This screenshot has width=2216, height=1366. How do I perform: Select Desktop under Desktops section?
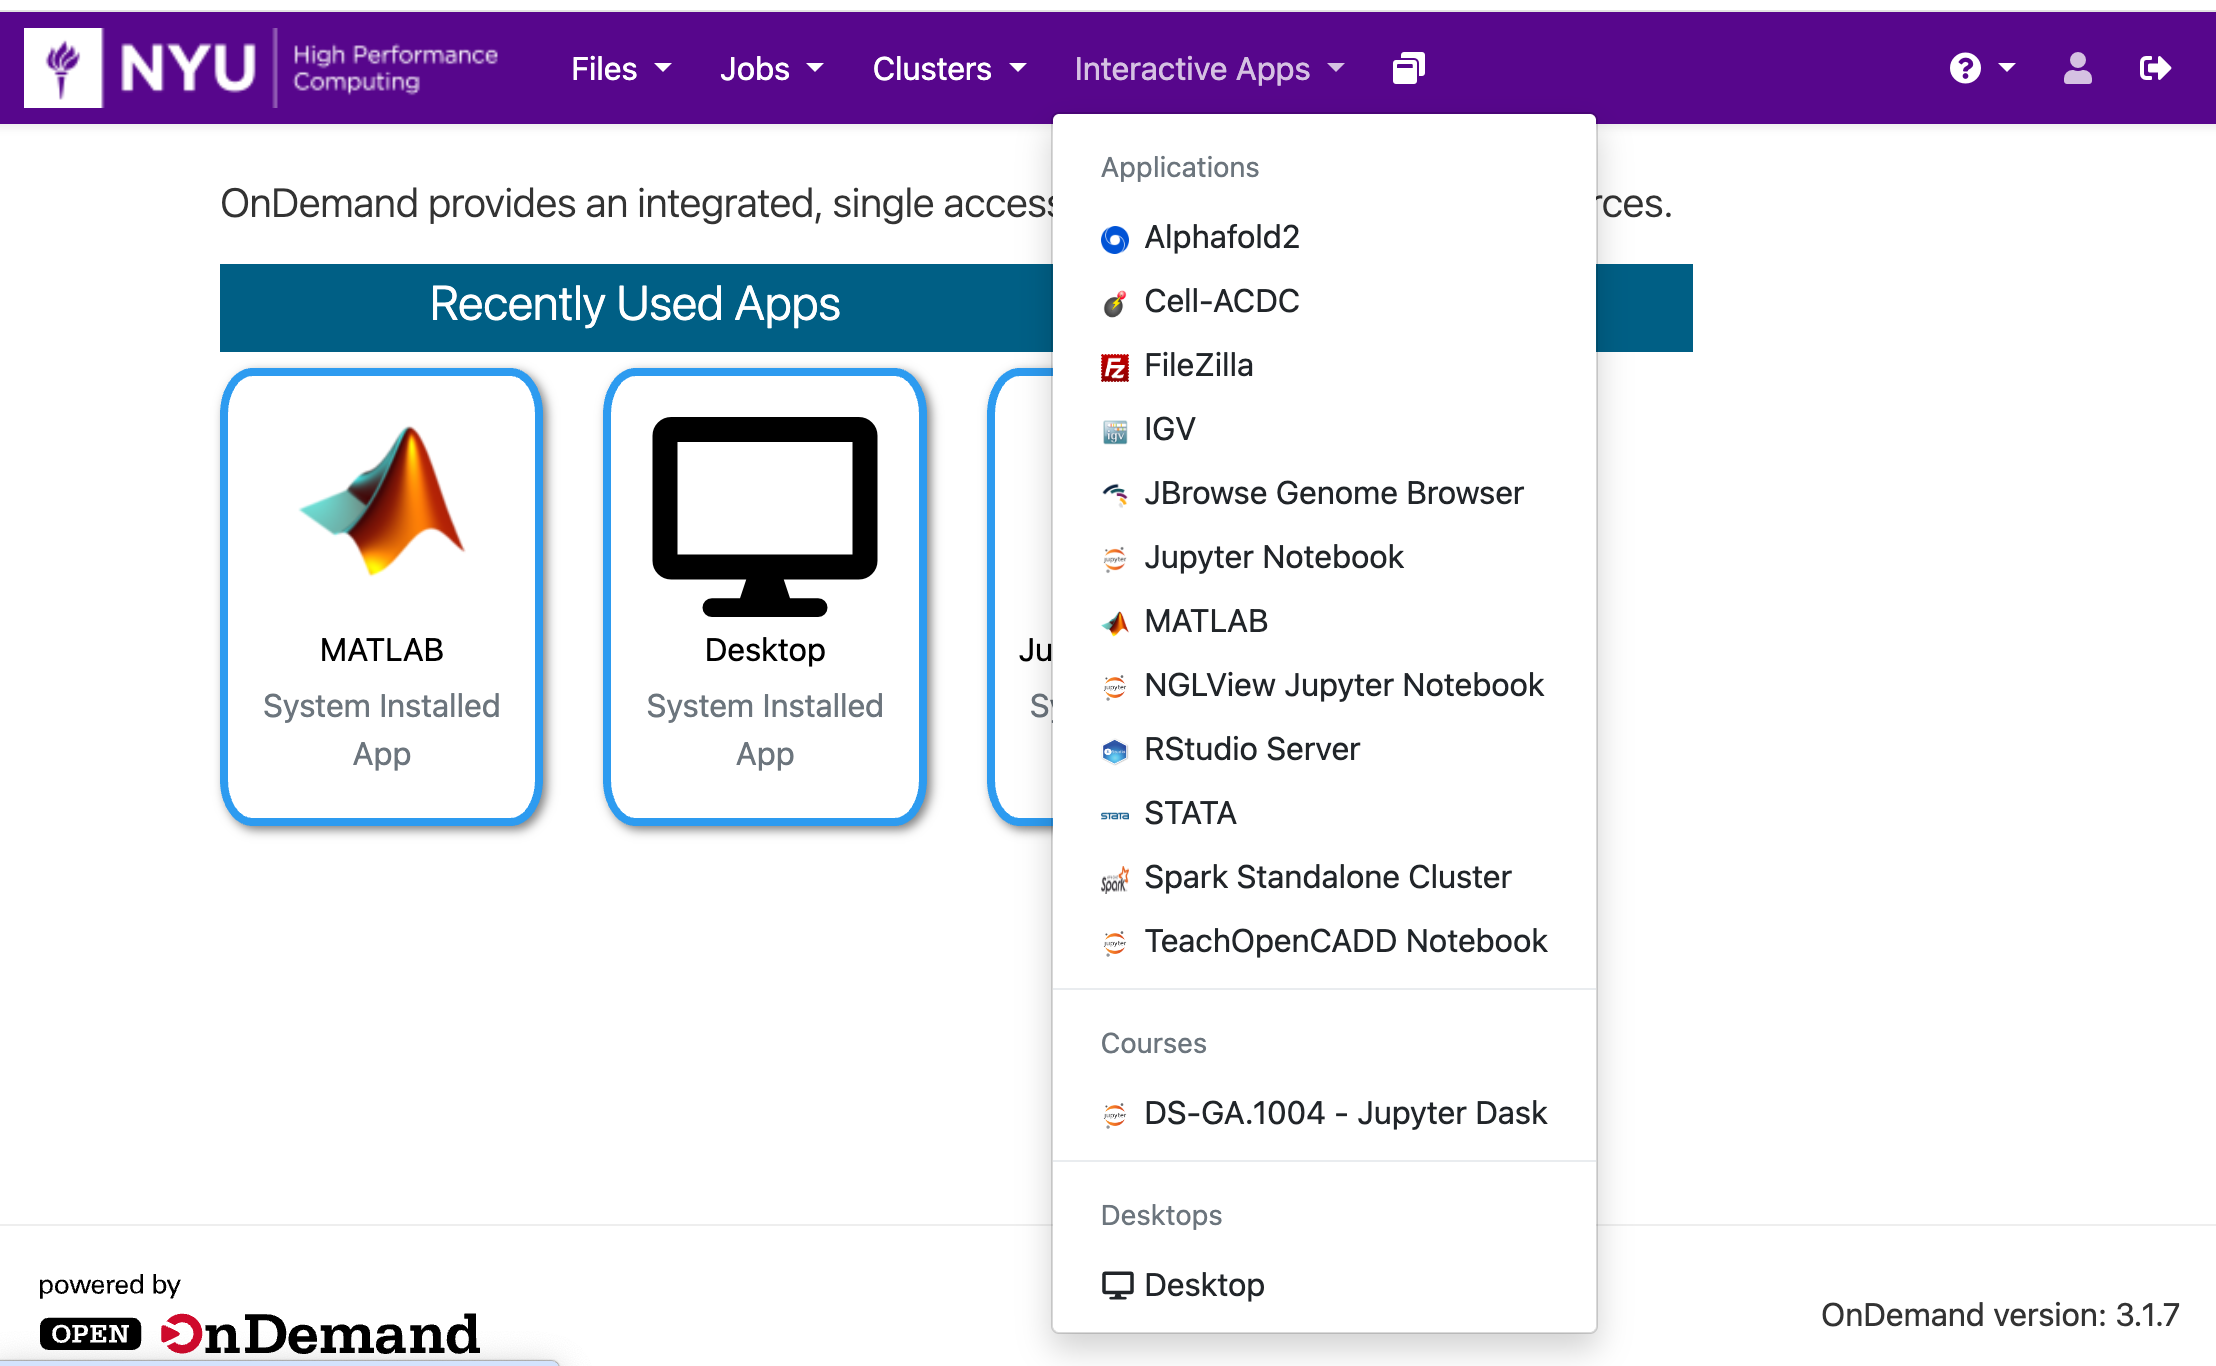(1324, 1285)
